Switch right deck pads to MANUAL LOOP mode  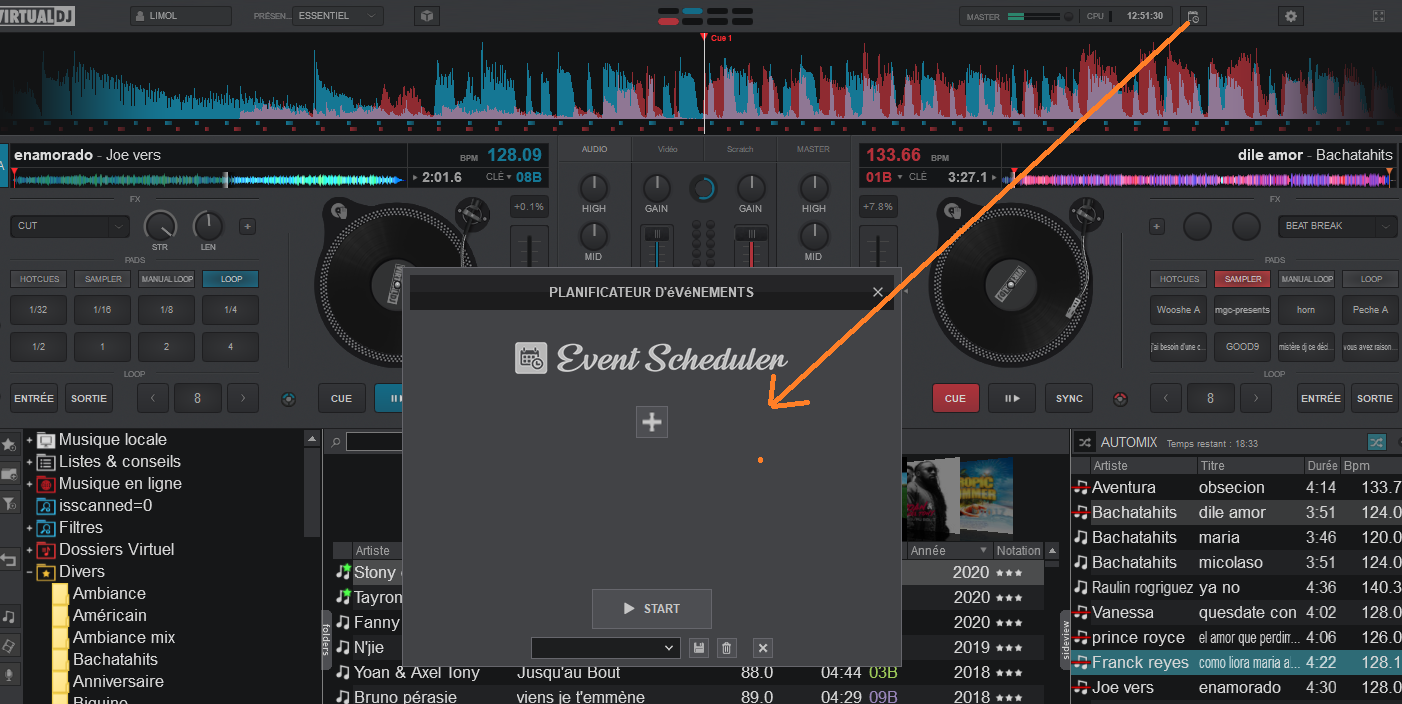pyautogui.click(x=1307, y=279)
